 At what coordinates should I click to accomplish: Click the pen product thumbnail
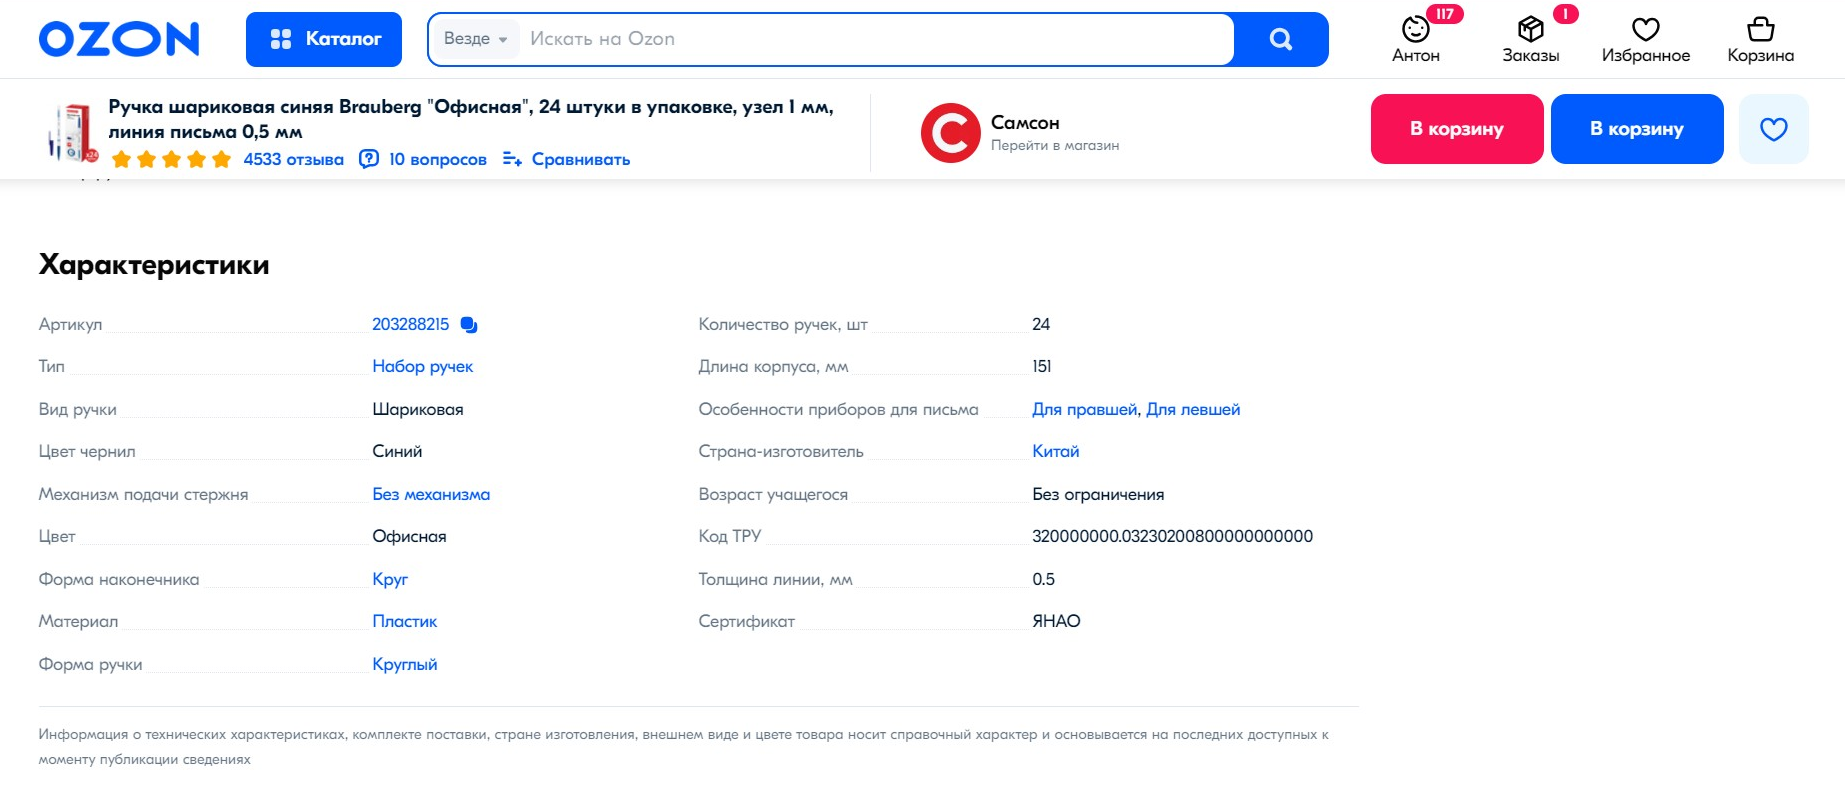pos(71,132)
